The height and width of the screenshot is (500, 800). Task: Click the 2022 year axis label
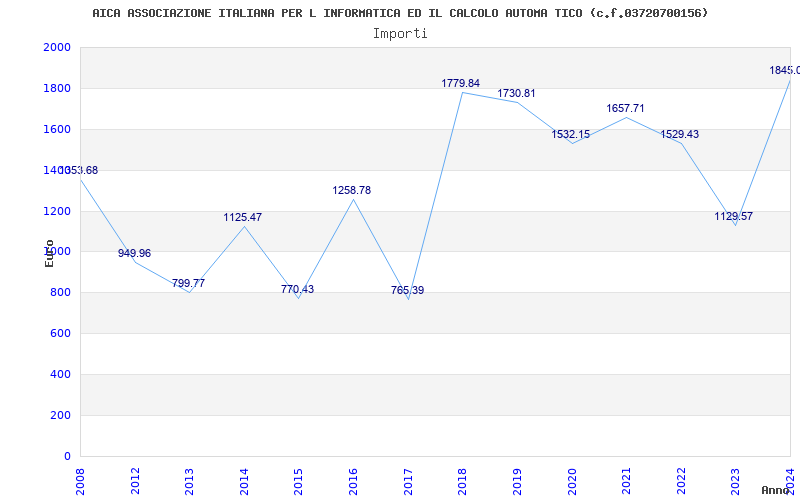(681, 482)
